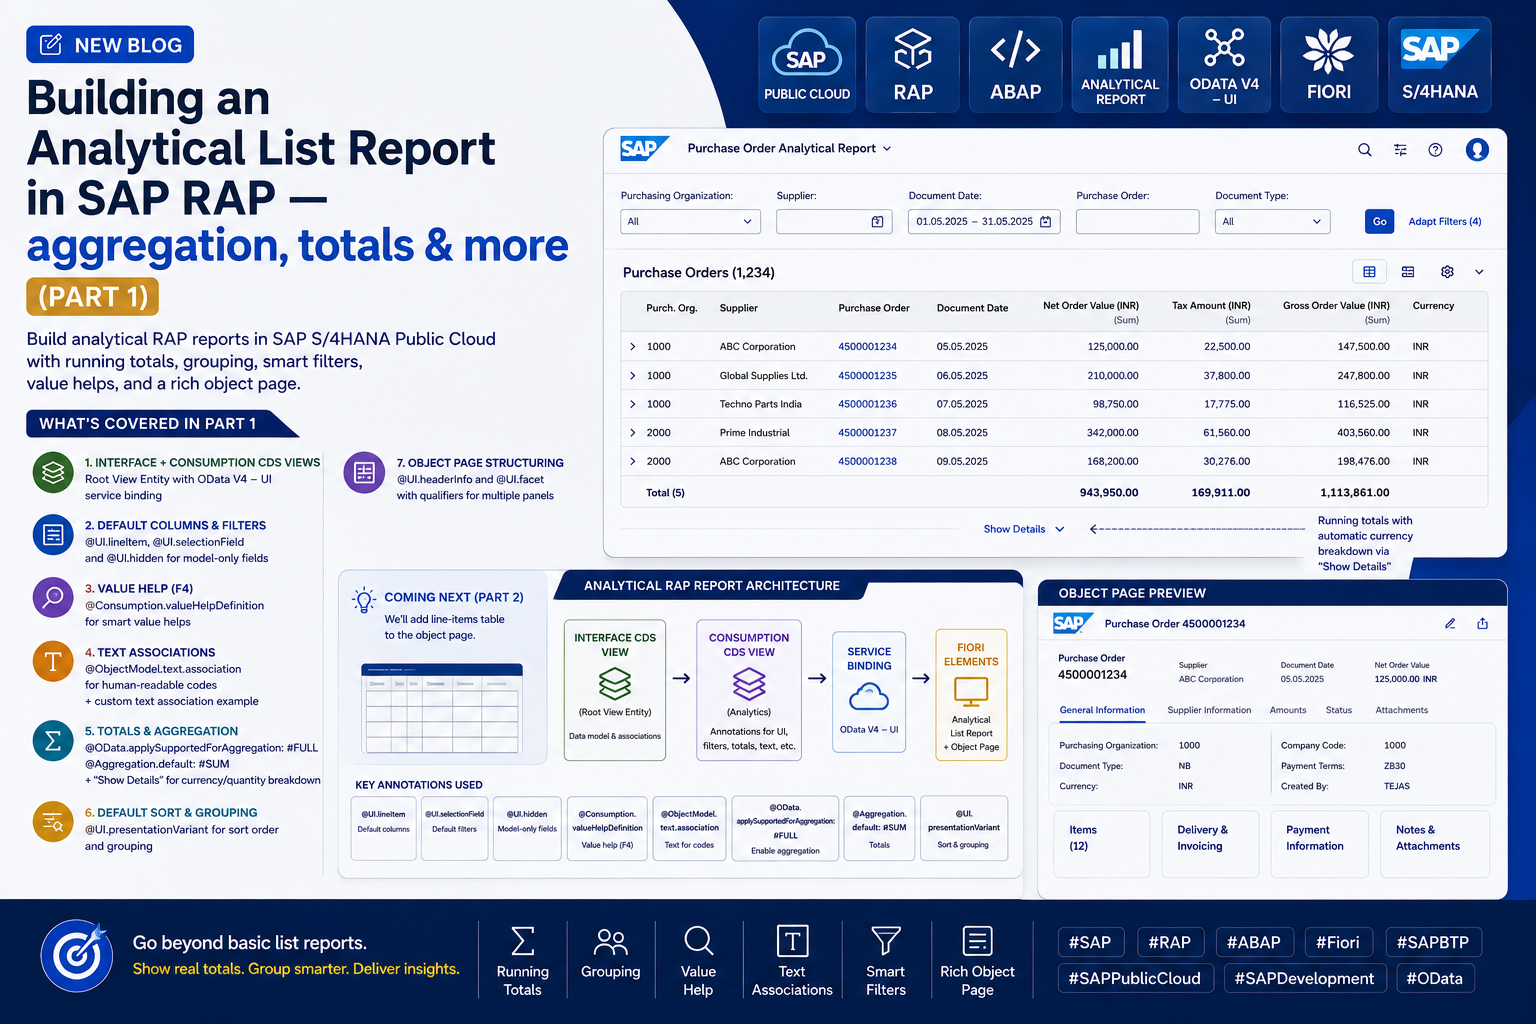Expand the row for purchase order 4500001234
The height and width of the screenshot is (1024, 1536).
coord(633,346)
